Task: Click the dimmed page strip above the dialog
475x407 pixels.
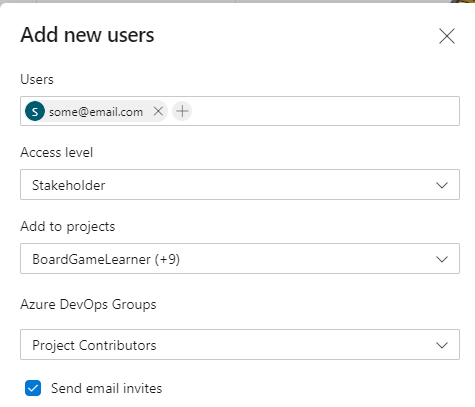Action: pyautogui.click(x=233, y=1)
